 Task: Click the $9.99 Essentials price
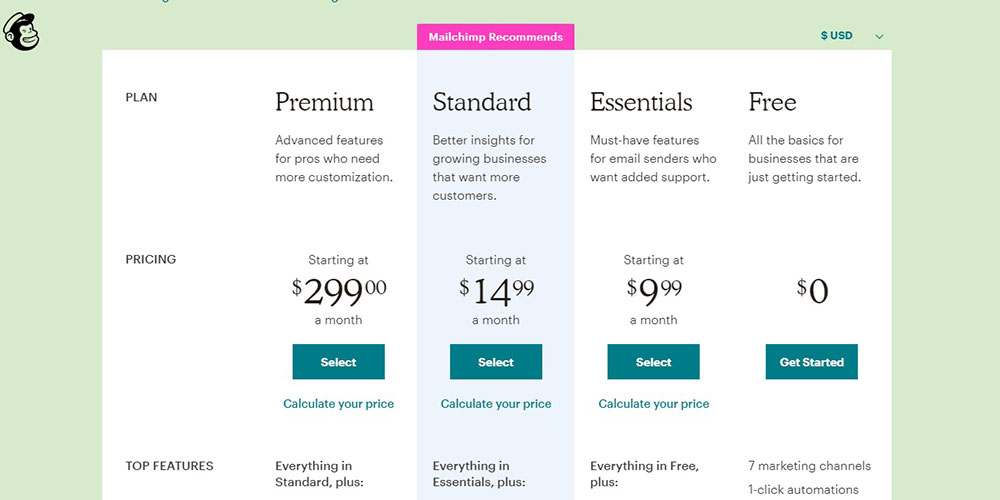[654, 290]
